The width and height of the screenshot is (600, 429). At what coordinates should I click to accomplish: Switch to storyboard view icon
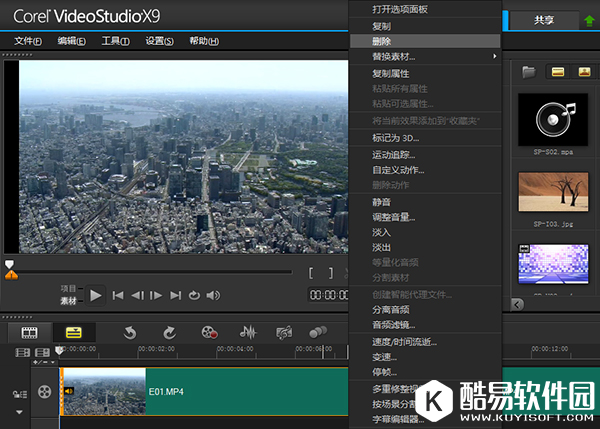pos(29,332)
